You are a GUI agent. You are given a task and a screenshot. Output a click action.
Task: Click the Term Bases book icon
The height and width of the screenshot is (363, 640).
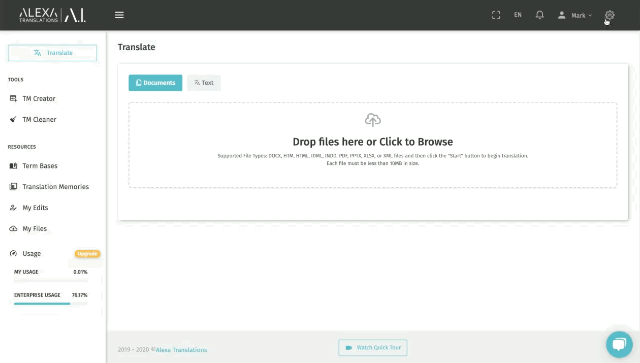click(x=13, y=166)
